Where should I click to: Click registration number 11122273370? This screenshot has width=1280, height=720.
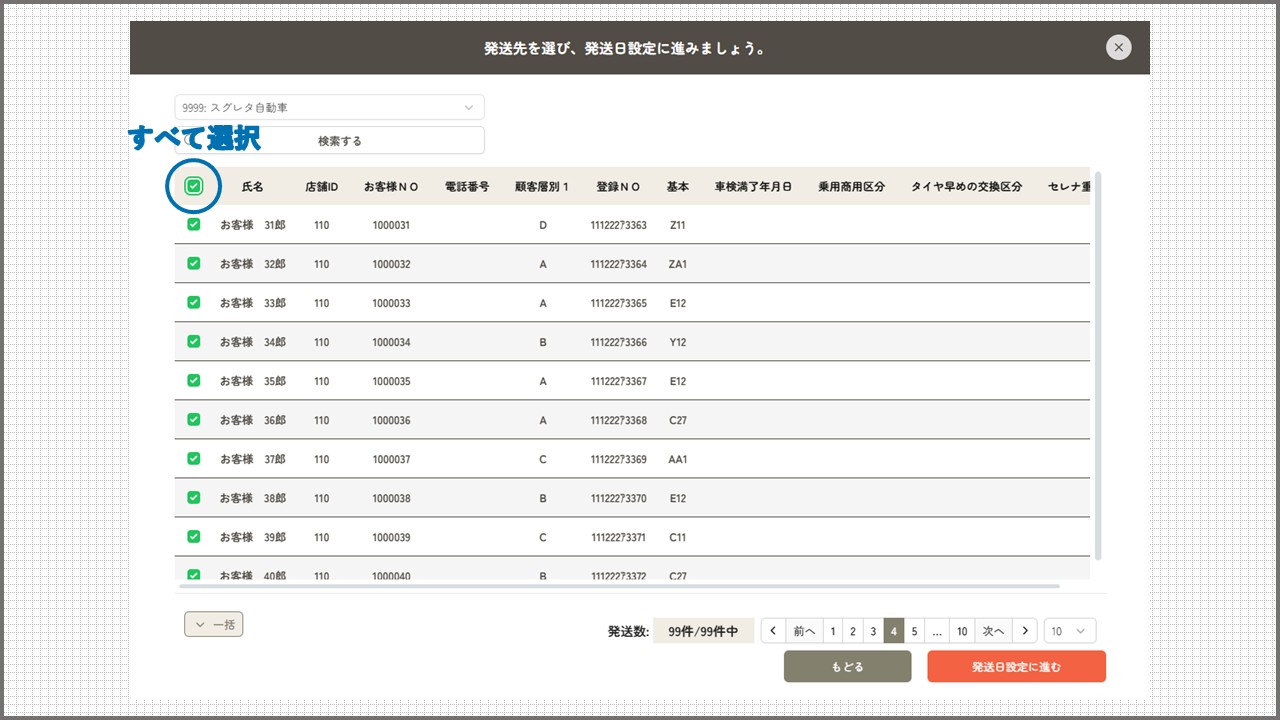[618, 498]
